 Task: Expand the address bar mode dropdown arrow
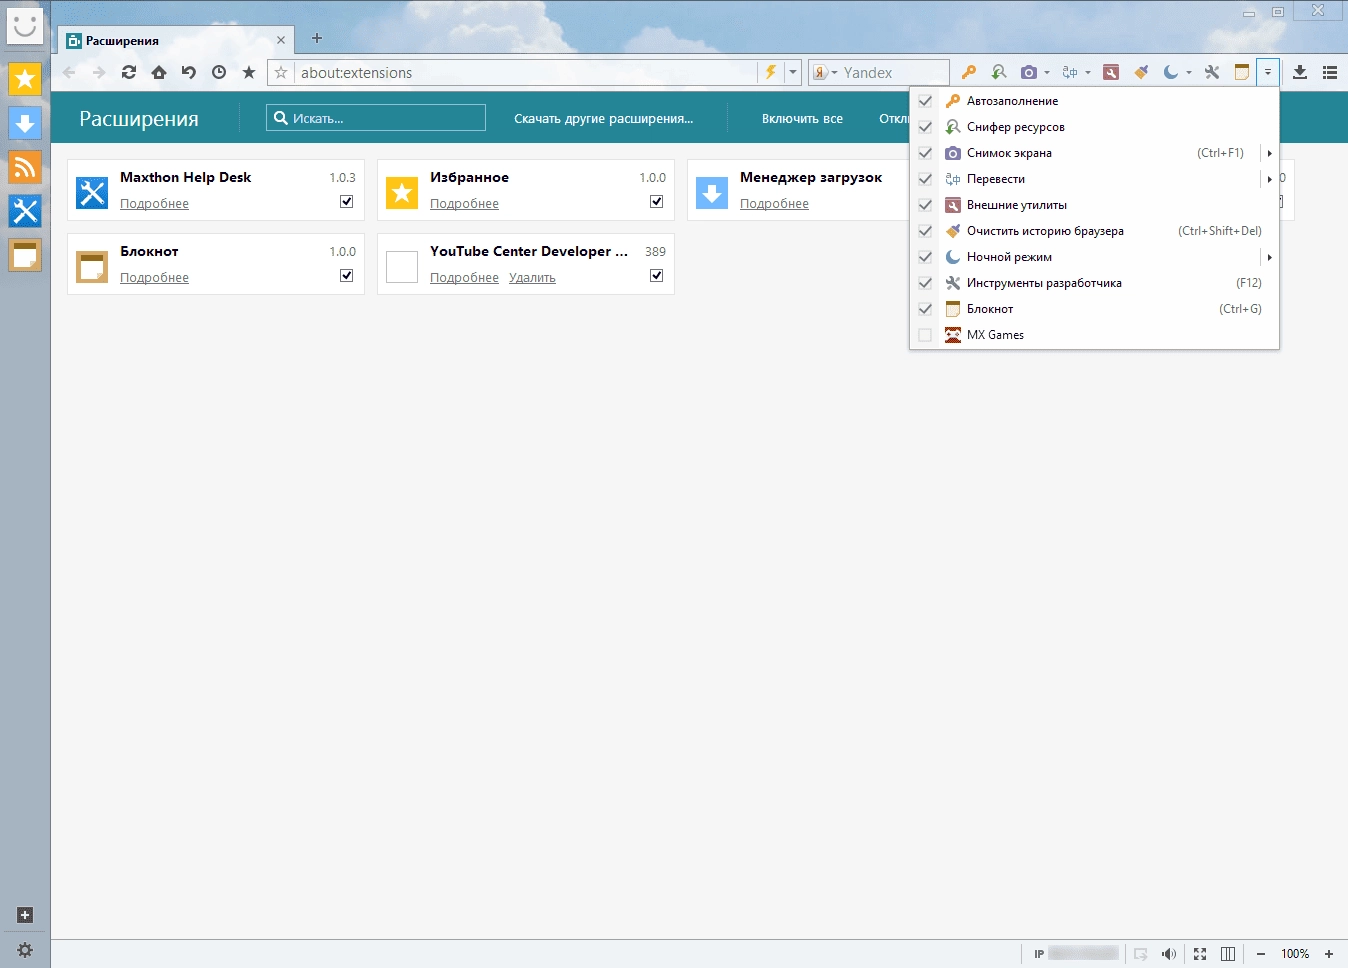pyautogui.click(x=793, y=72)
